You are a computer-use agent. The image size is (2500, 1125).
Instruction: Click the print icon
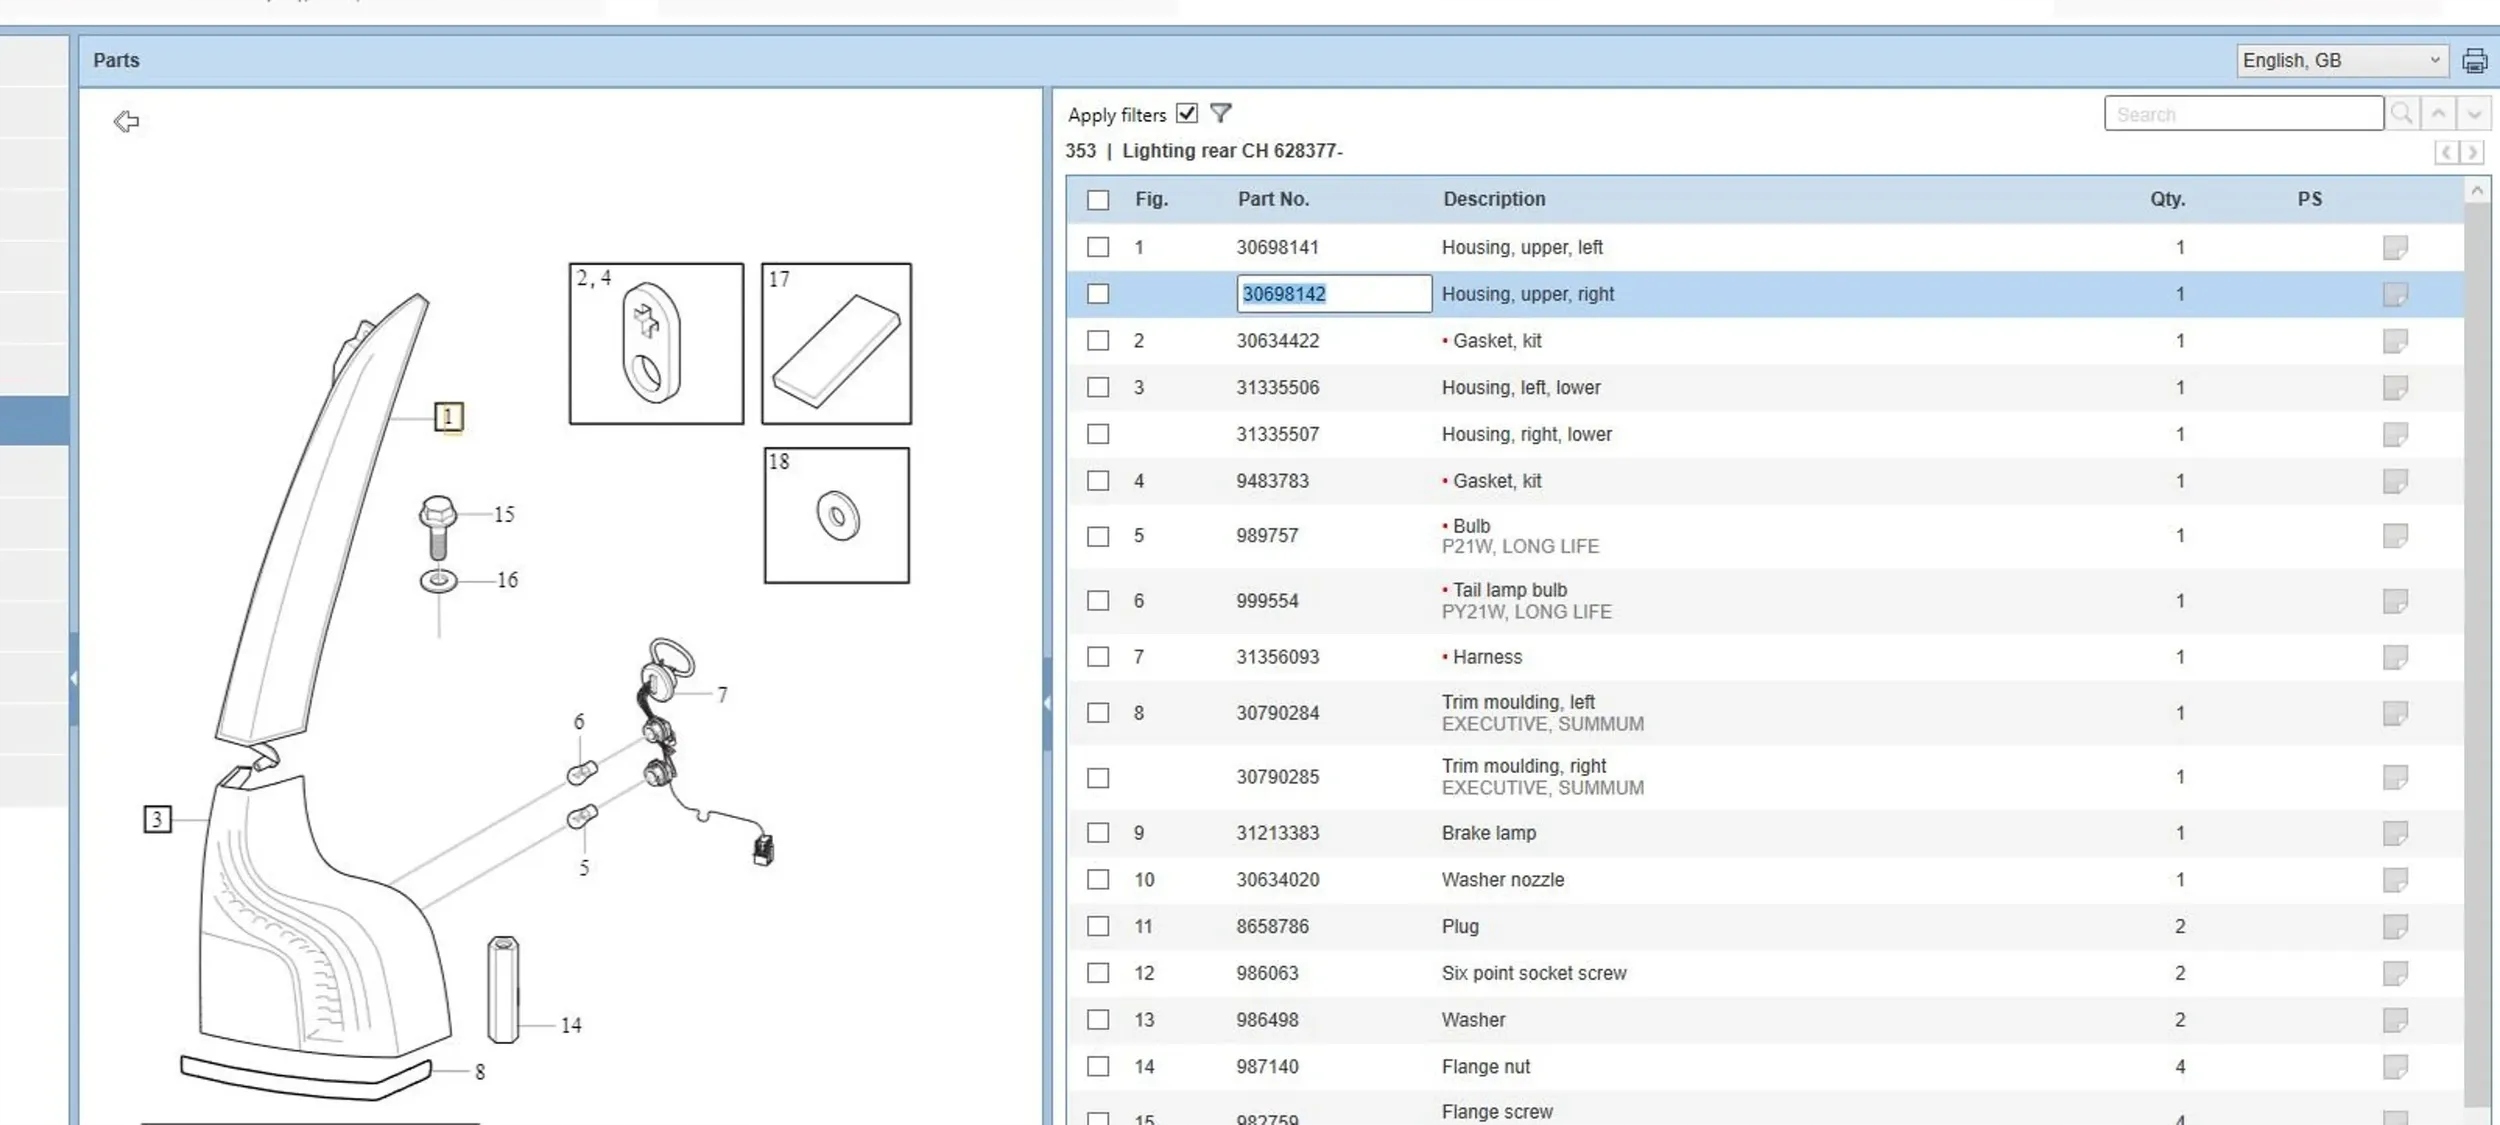pos(2474,61)
